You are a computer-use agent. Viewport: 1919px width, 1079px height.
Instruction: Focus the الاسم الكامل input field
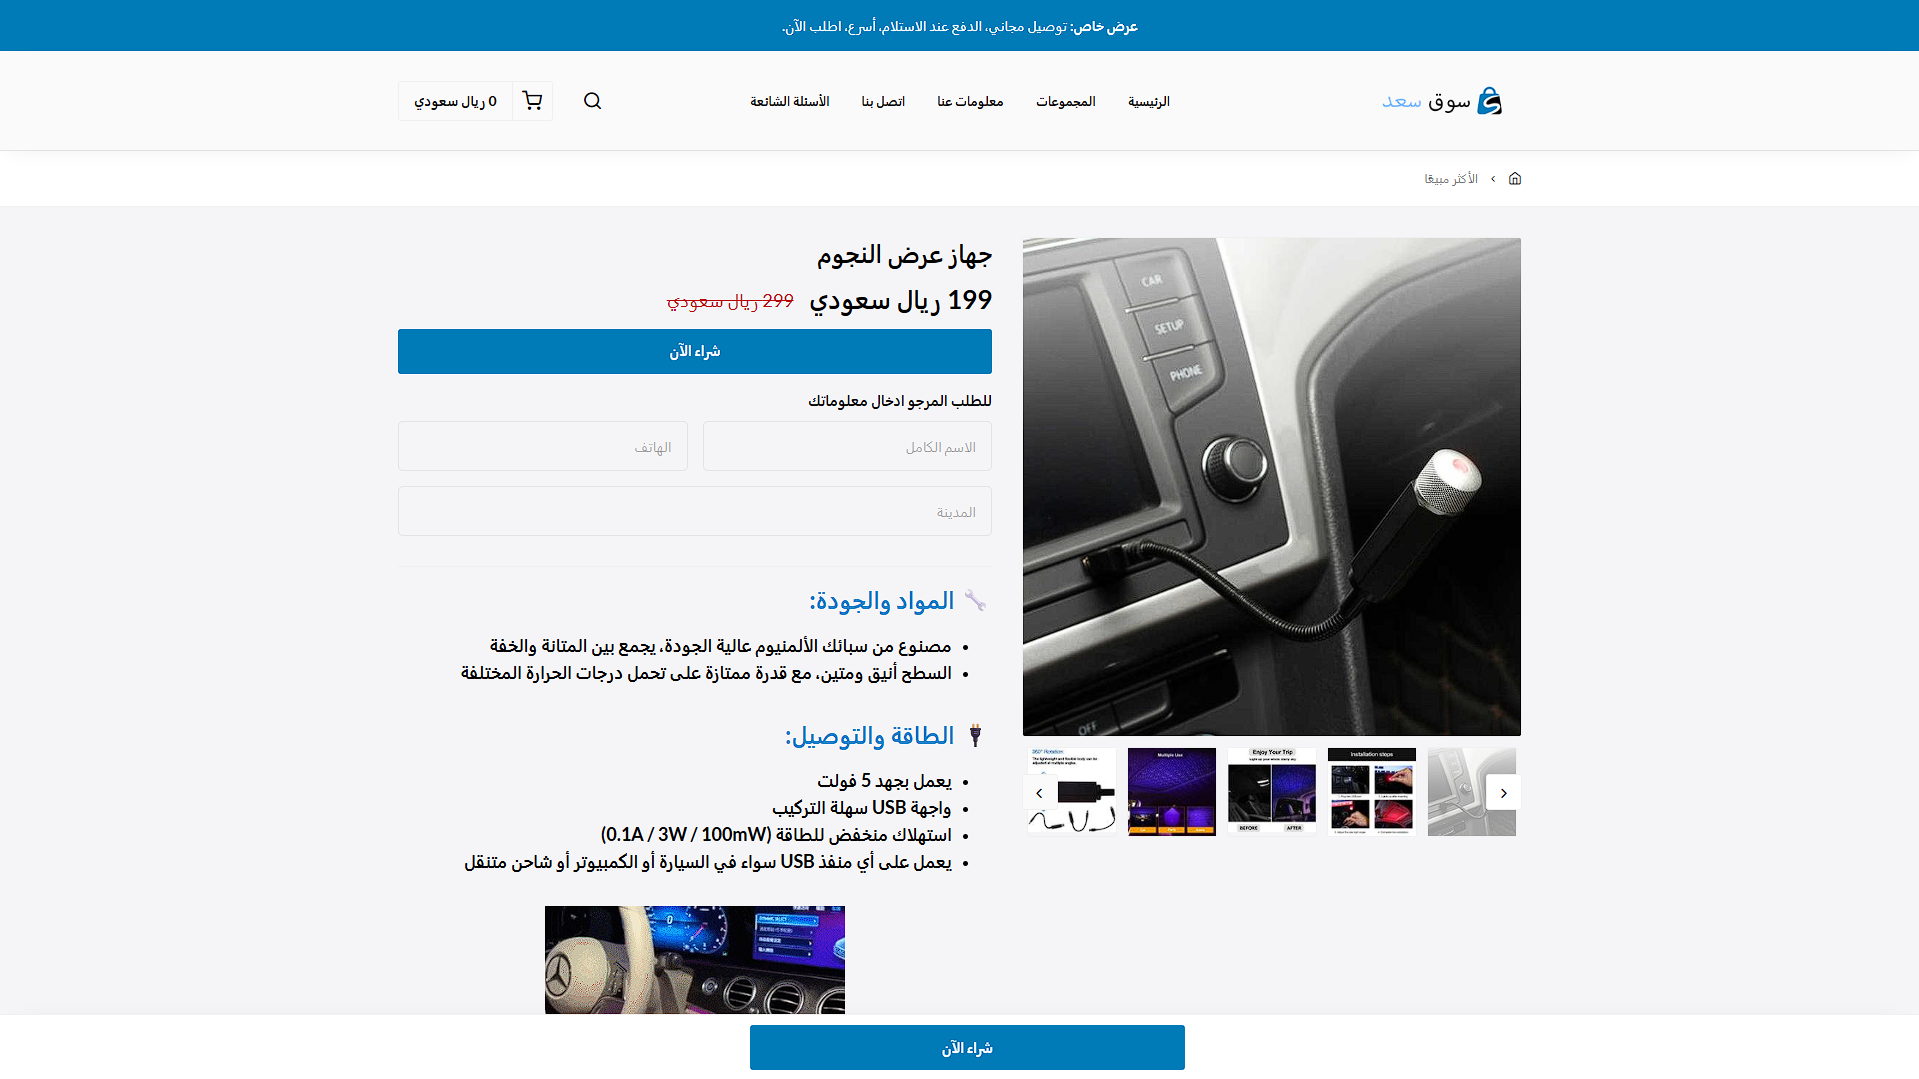847,447
